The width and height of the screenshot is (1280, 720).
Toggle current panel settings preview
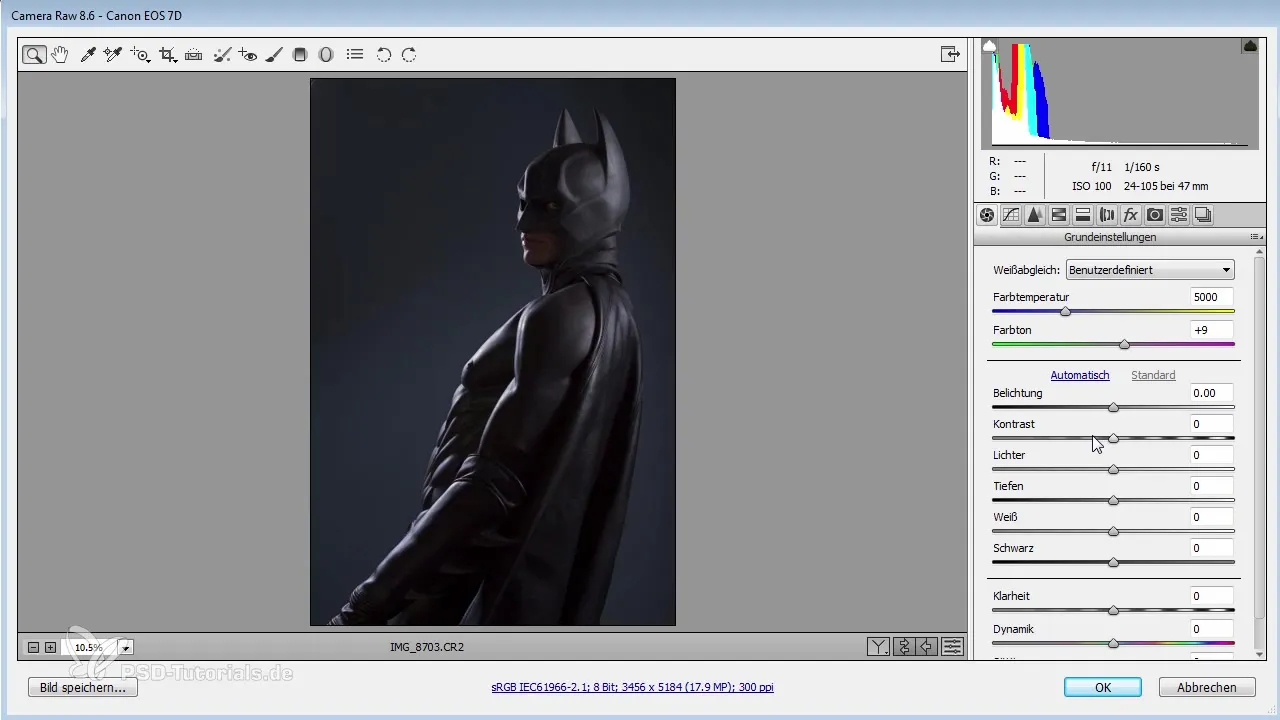click(952, 647)
